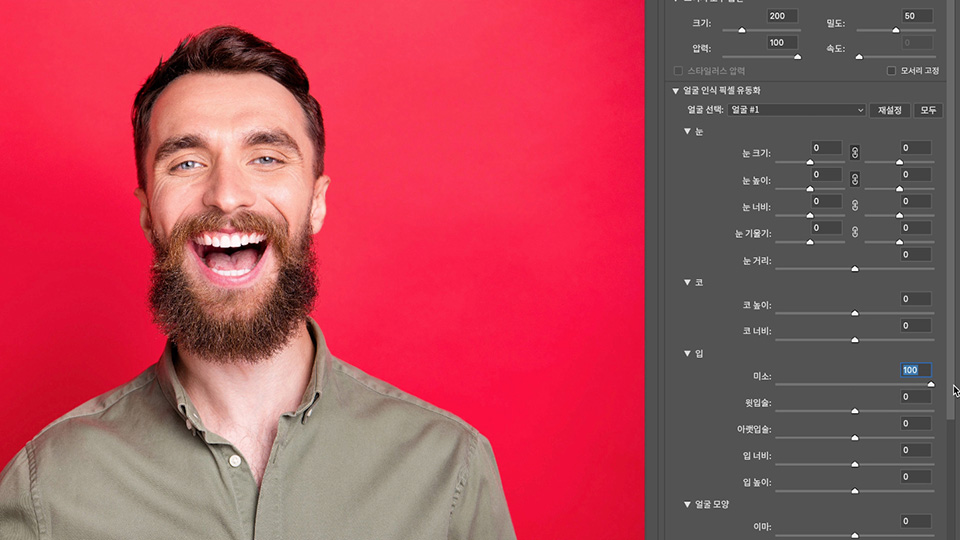Click the left-eye 눈 기울기 value field
This screenshot has width=960, height=540.
click(827, 228)
